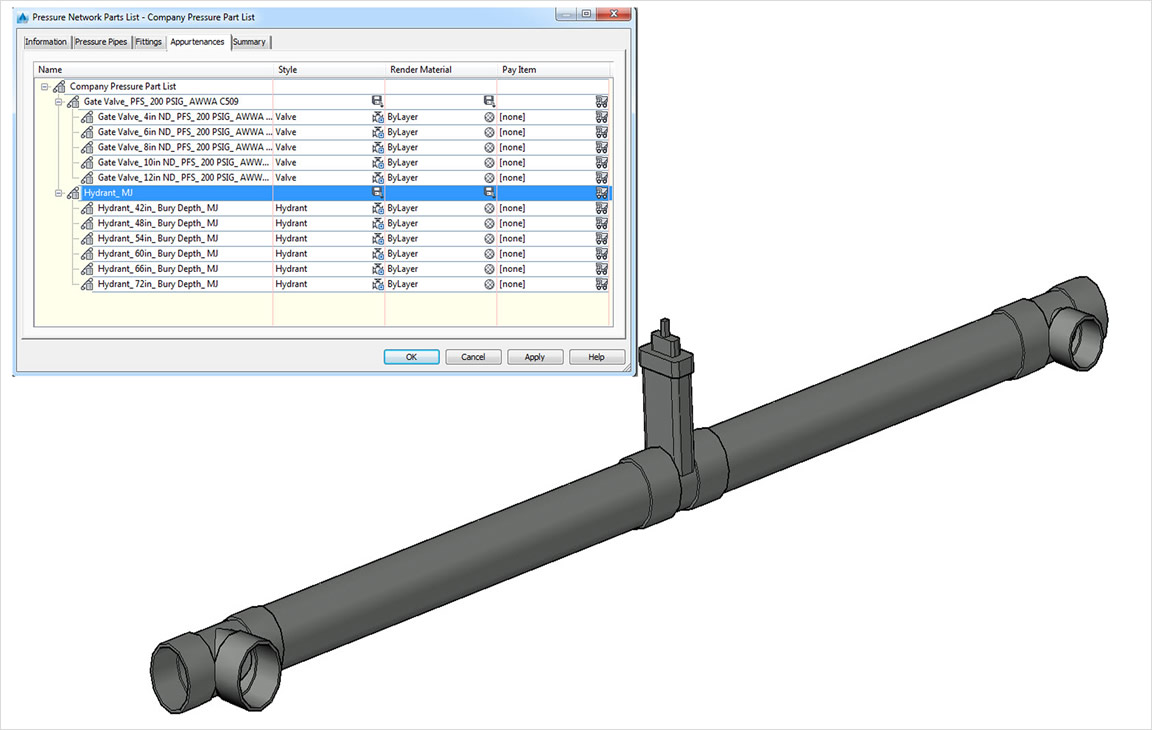Select the Company Pressure Part List root item
Screen dimensions: 1152x730
point(123,87)
